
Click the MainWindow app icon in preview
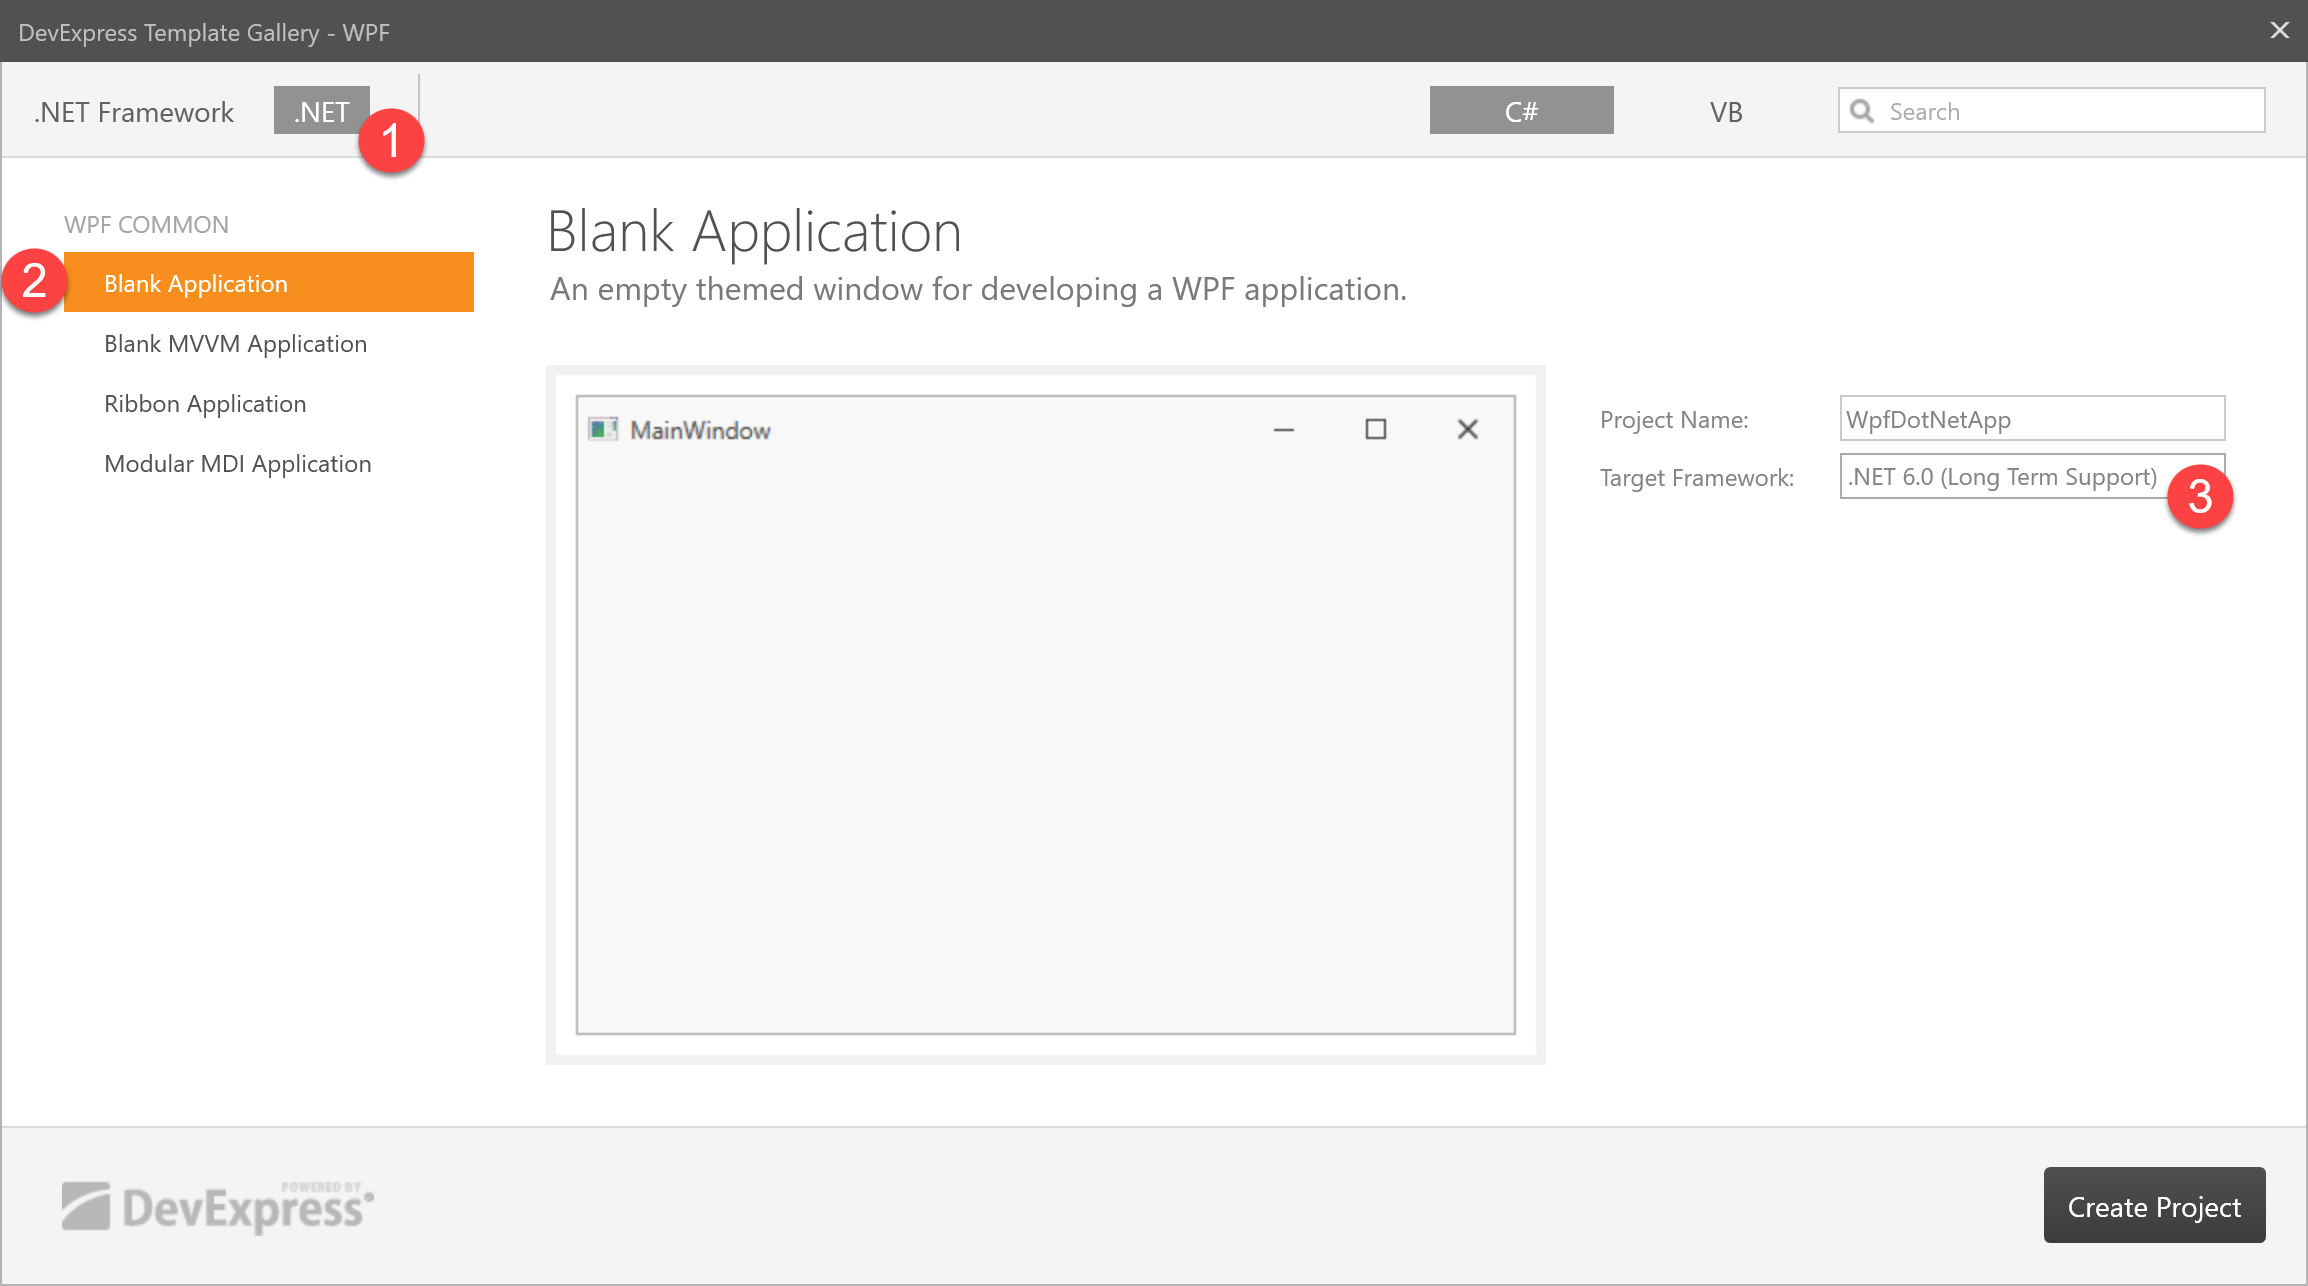(x=603, y=430)
